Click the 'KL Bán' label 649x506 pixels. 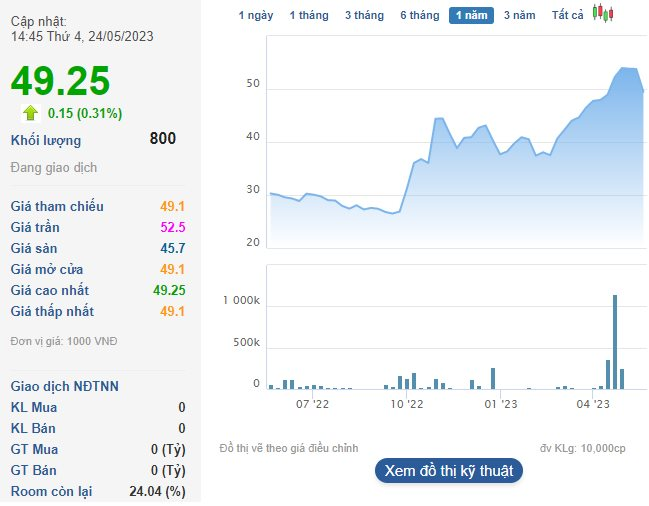[33, 428]
